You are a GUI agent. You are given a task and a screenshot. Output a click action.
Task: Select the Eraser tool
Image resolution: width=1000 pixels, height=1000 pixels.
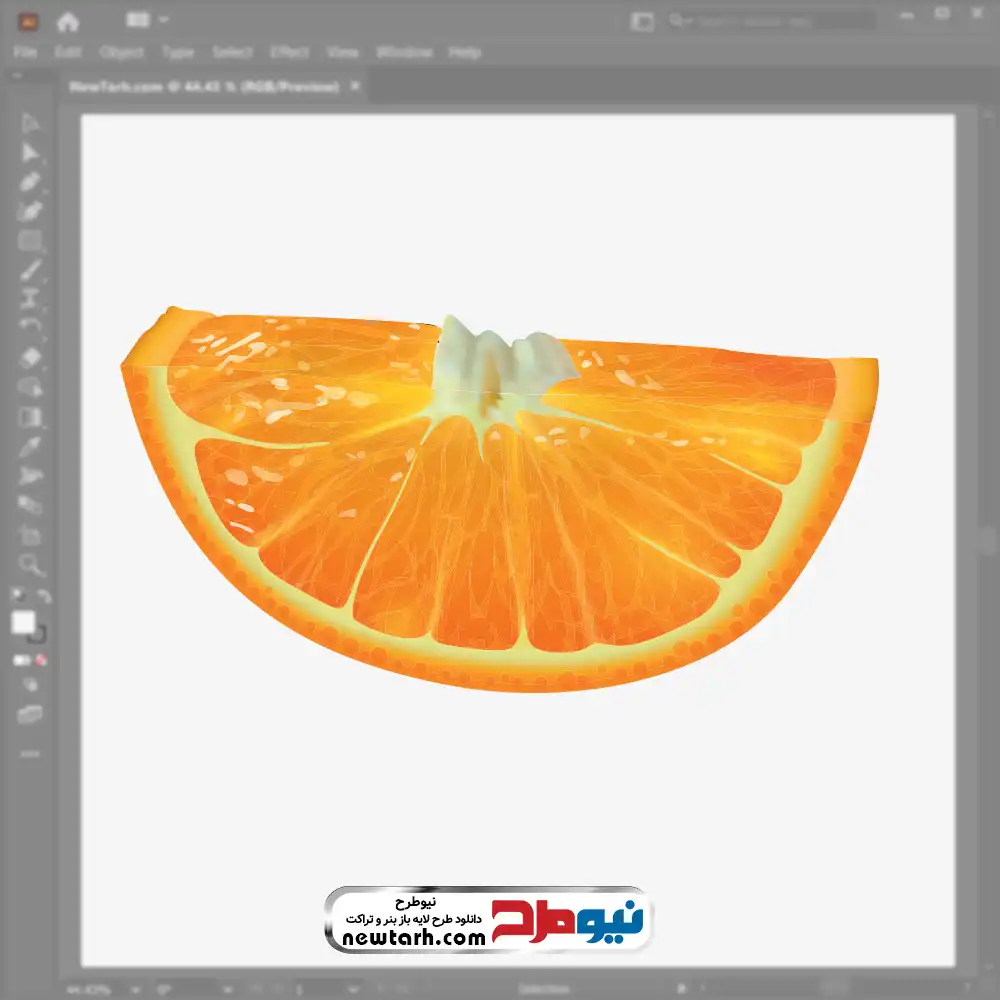tap(30, 357)
